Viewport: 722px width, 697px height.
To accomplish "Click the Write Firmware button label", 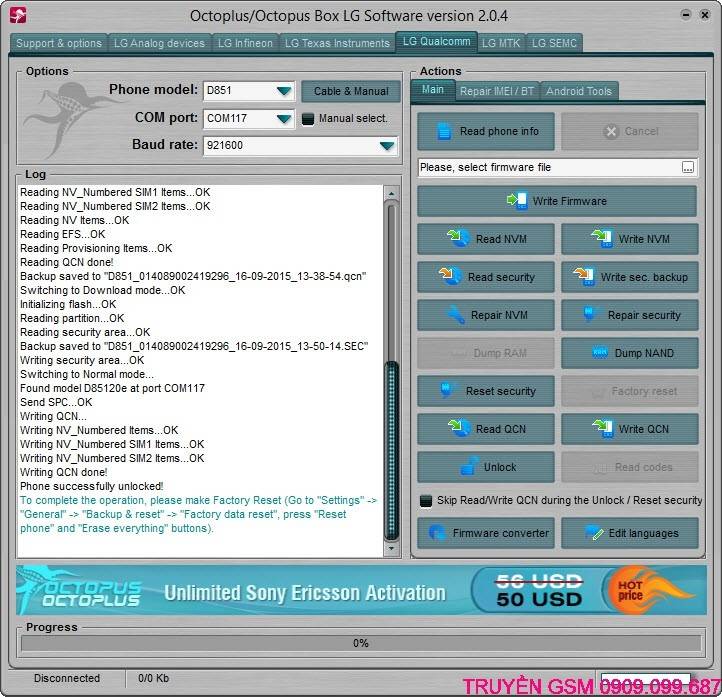I will pos(570,201).
